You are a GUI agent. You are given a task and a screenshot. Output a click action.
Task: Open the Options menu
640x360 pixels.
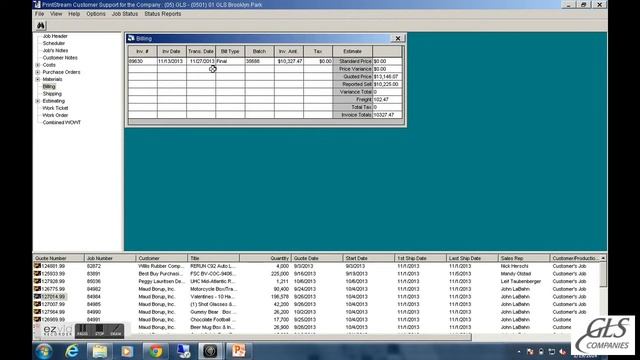coord(96,14)
